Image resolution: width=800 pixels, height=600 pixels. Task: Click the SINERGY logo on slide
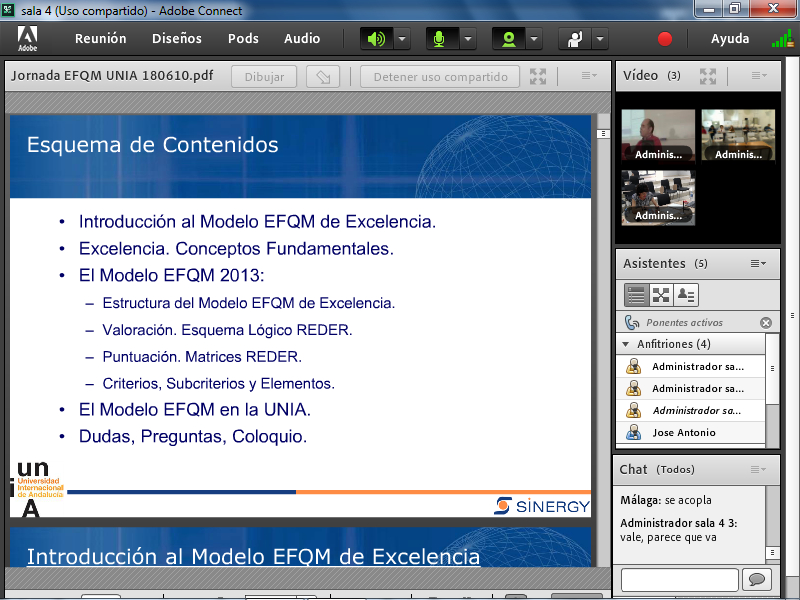tap(542, 506)
